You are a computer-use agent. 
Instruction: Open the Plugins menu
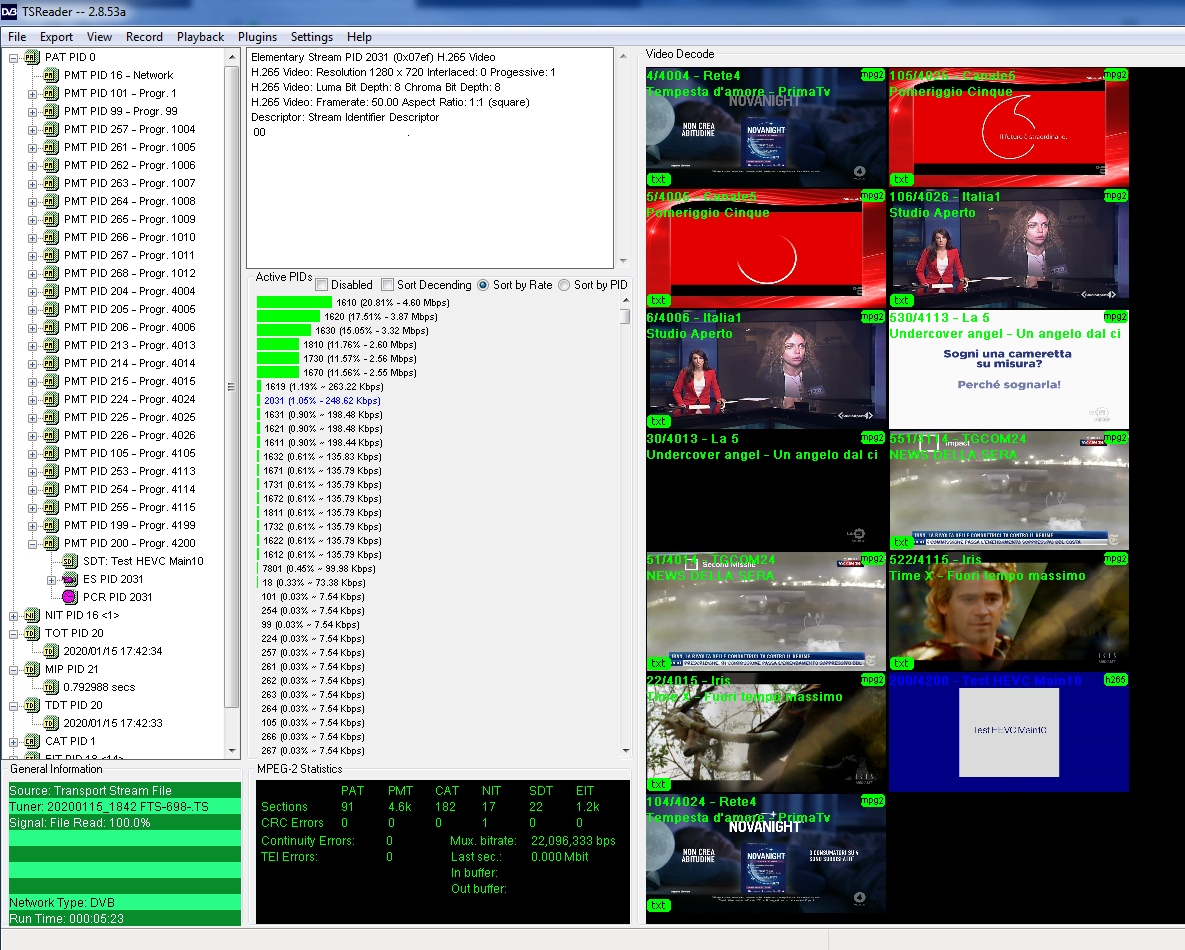tap(257, 37)
